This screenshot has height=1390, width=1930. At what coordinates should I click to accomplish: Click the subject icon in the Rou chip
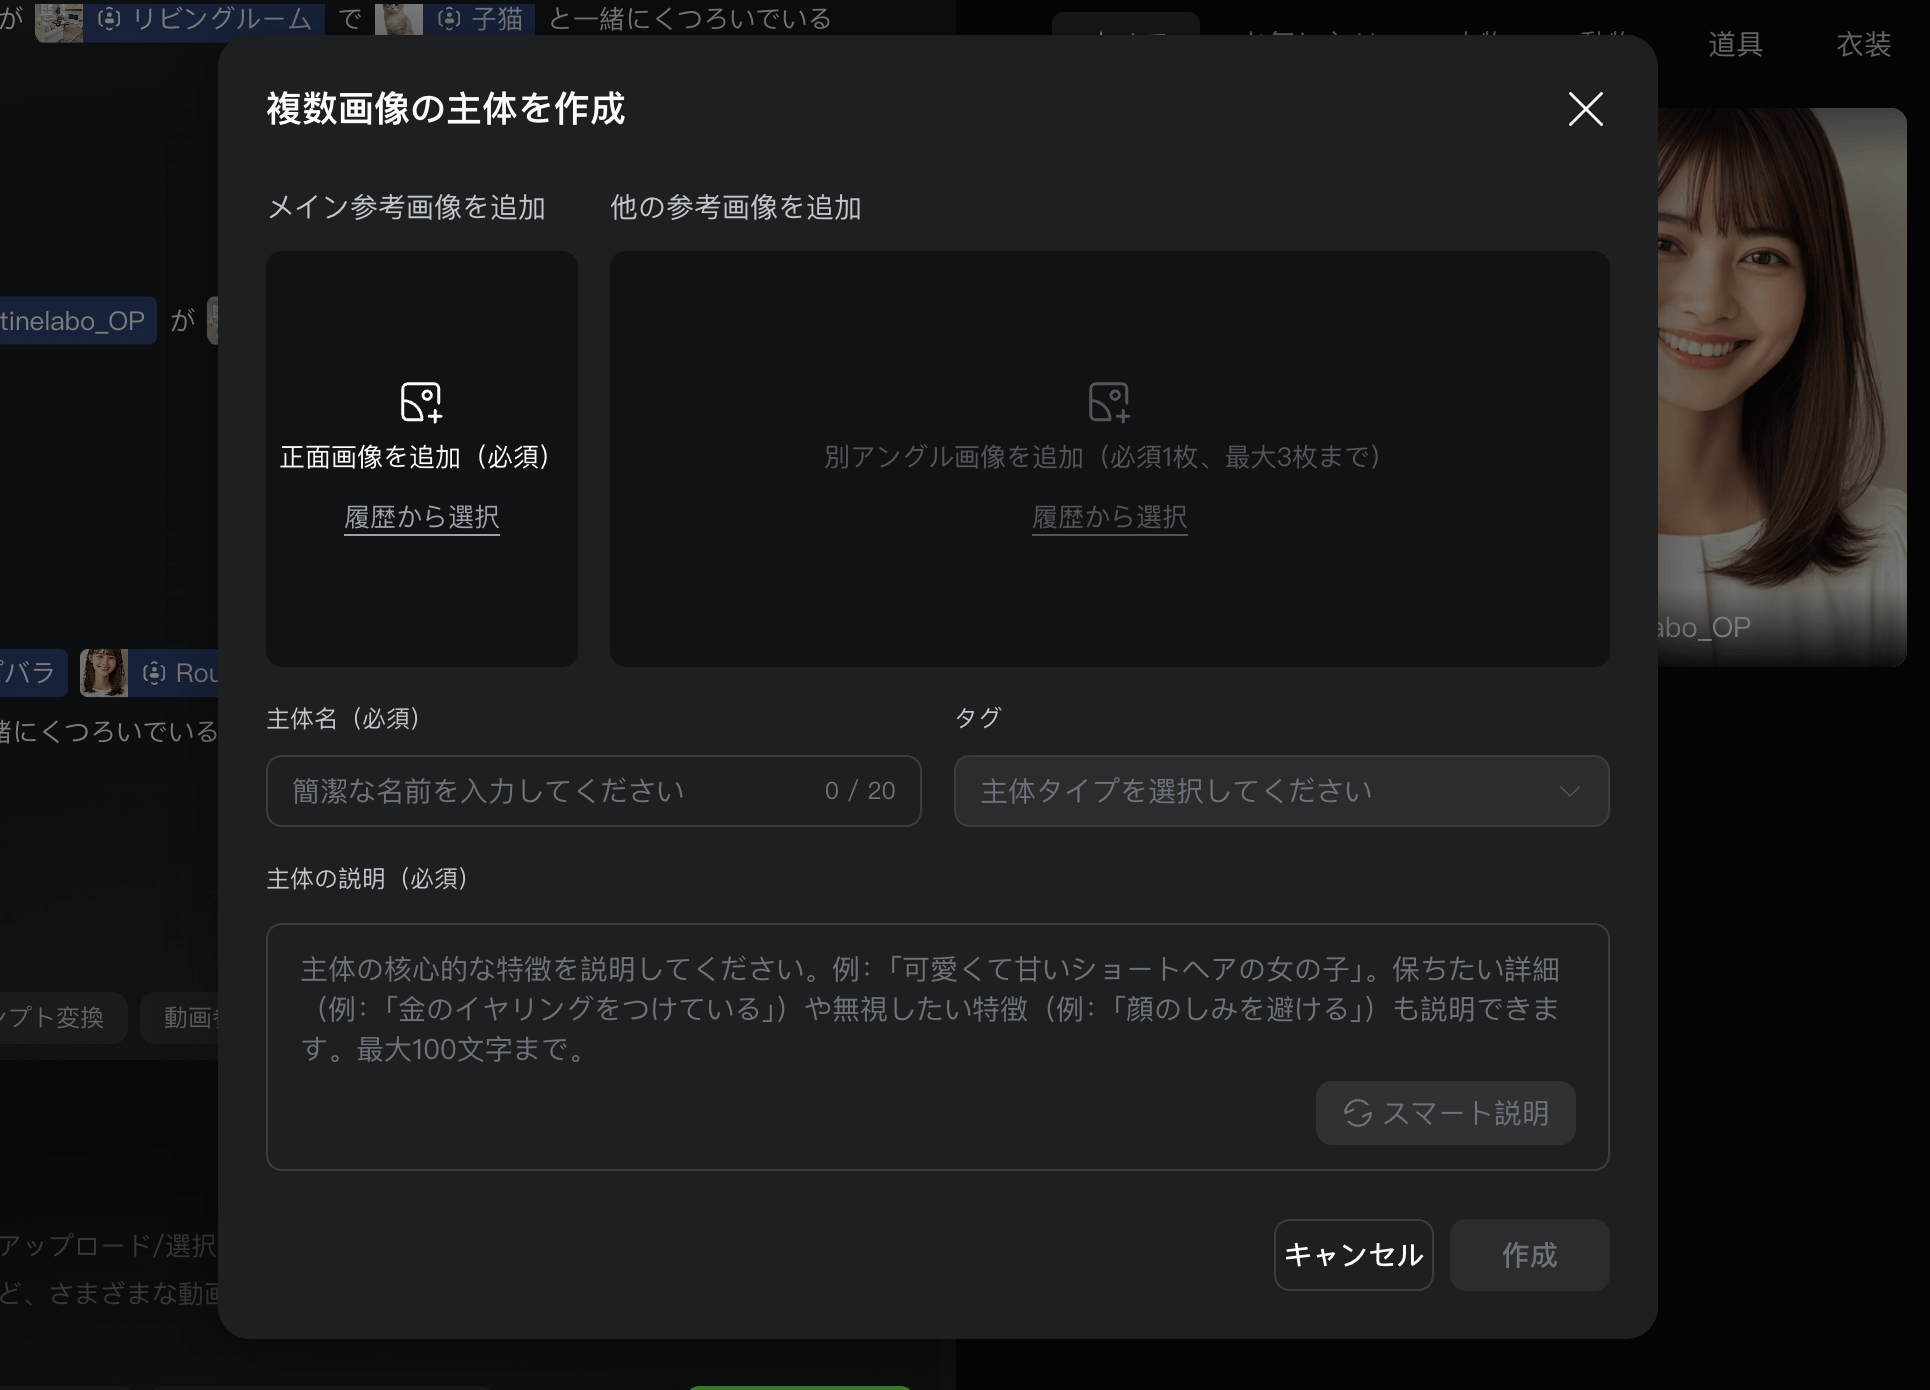(154, 673)
